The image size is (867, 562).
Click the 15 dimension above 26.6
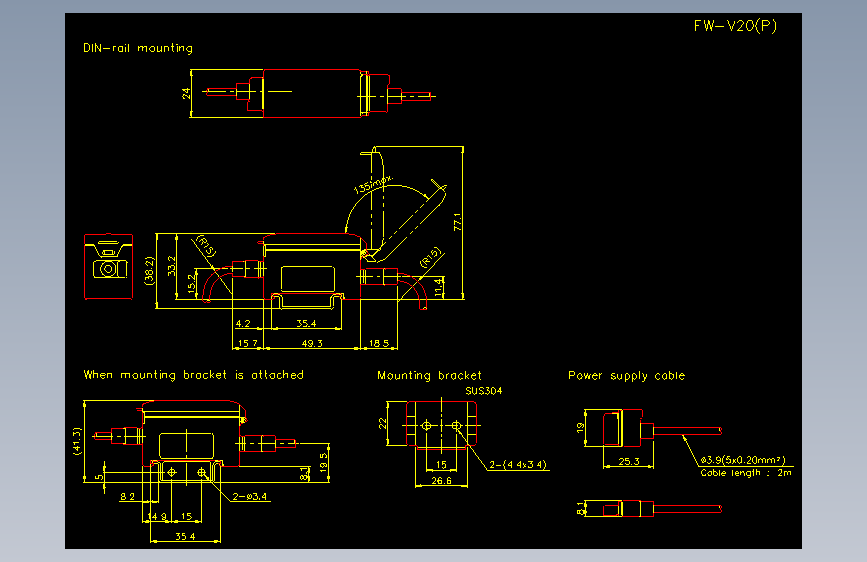(441, 465)
